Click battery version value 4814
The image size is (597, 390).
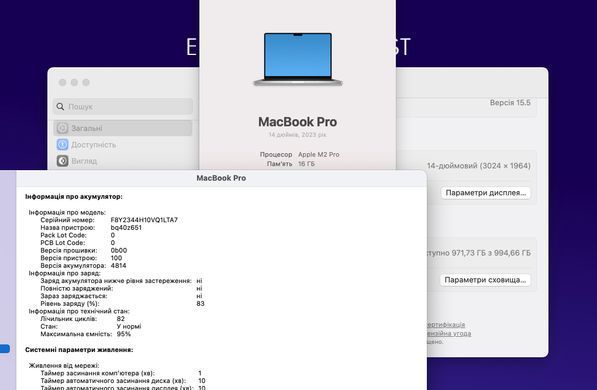(x=118, y=265)
